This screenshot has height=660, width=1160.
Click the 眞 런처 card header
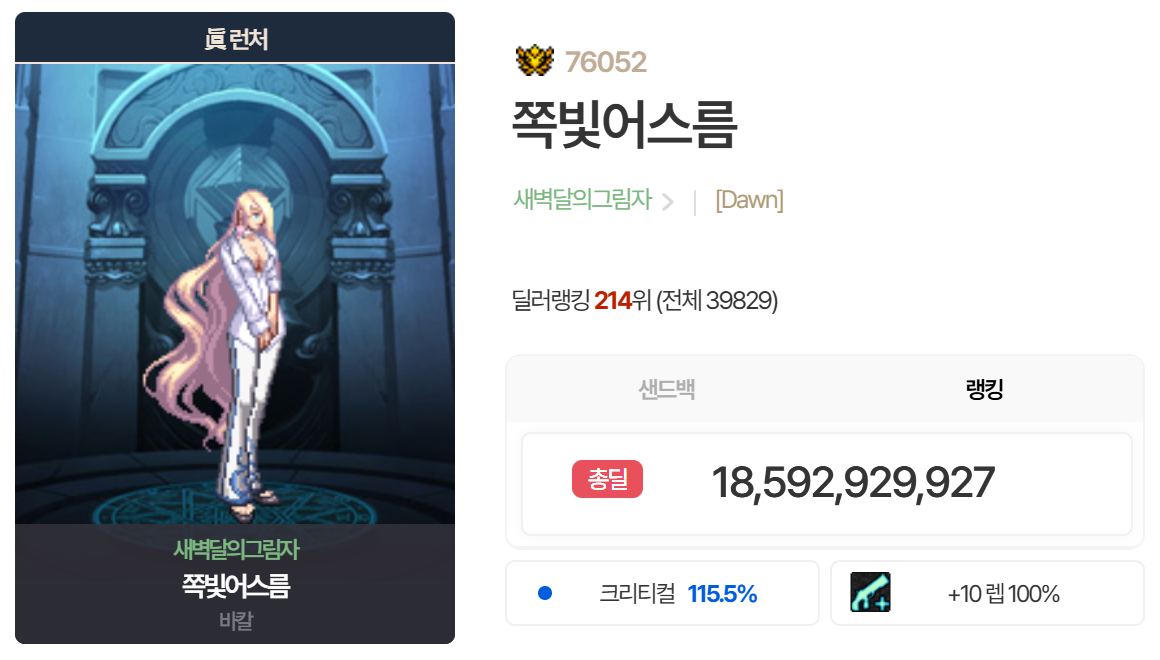235,38
